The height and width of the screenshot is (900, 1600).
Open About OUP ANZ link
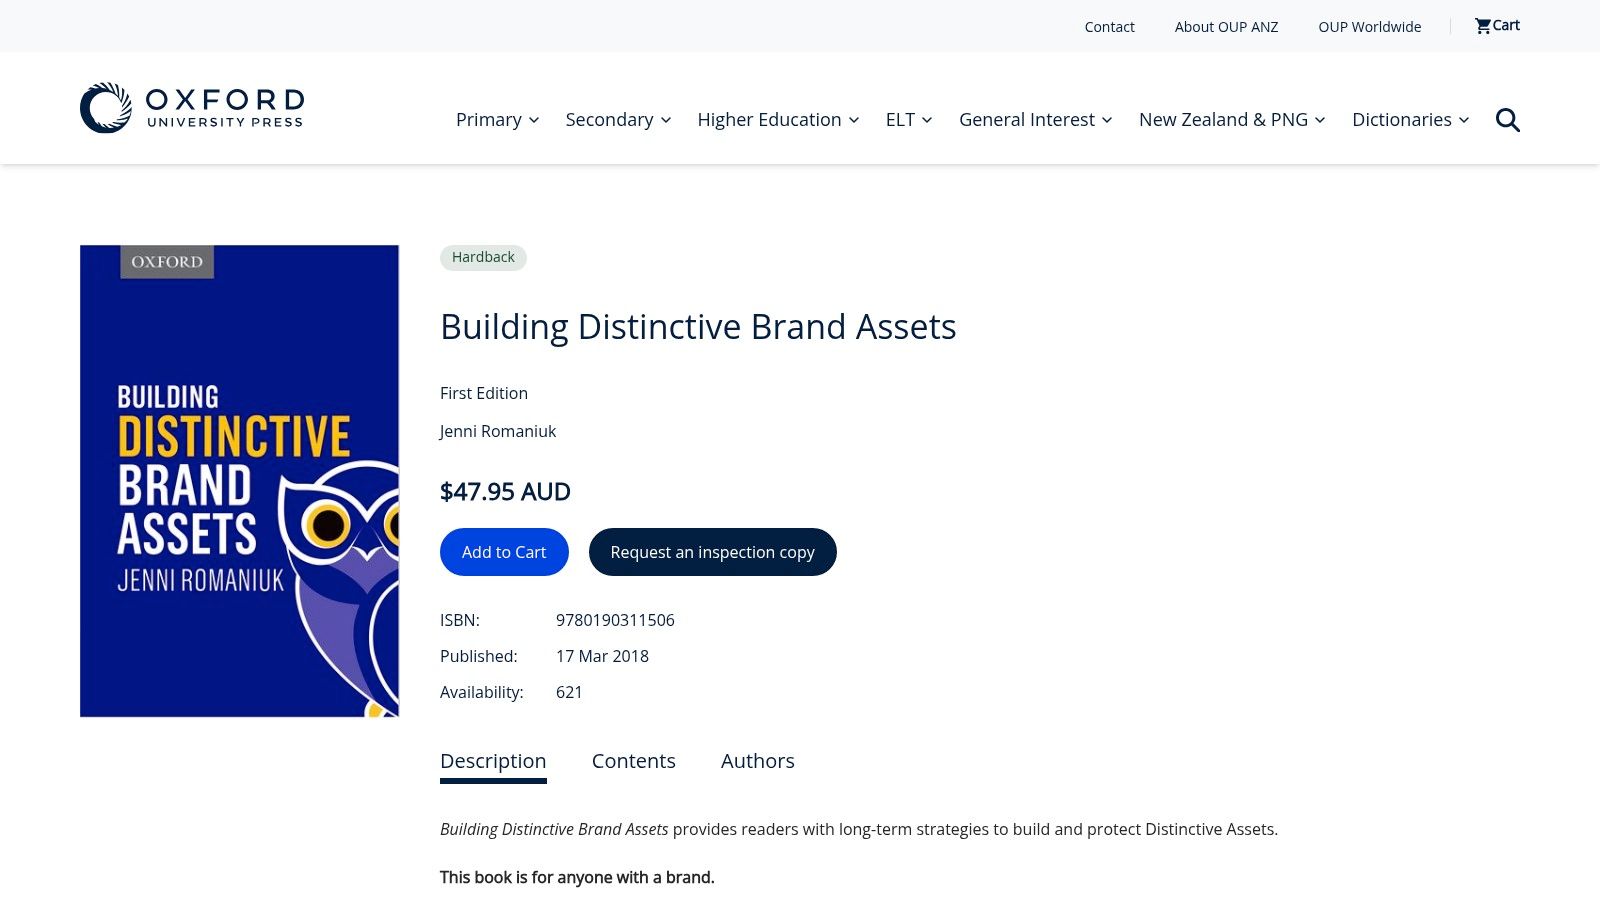pyautogui.click(x=1227, y=27)
